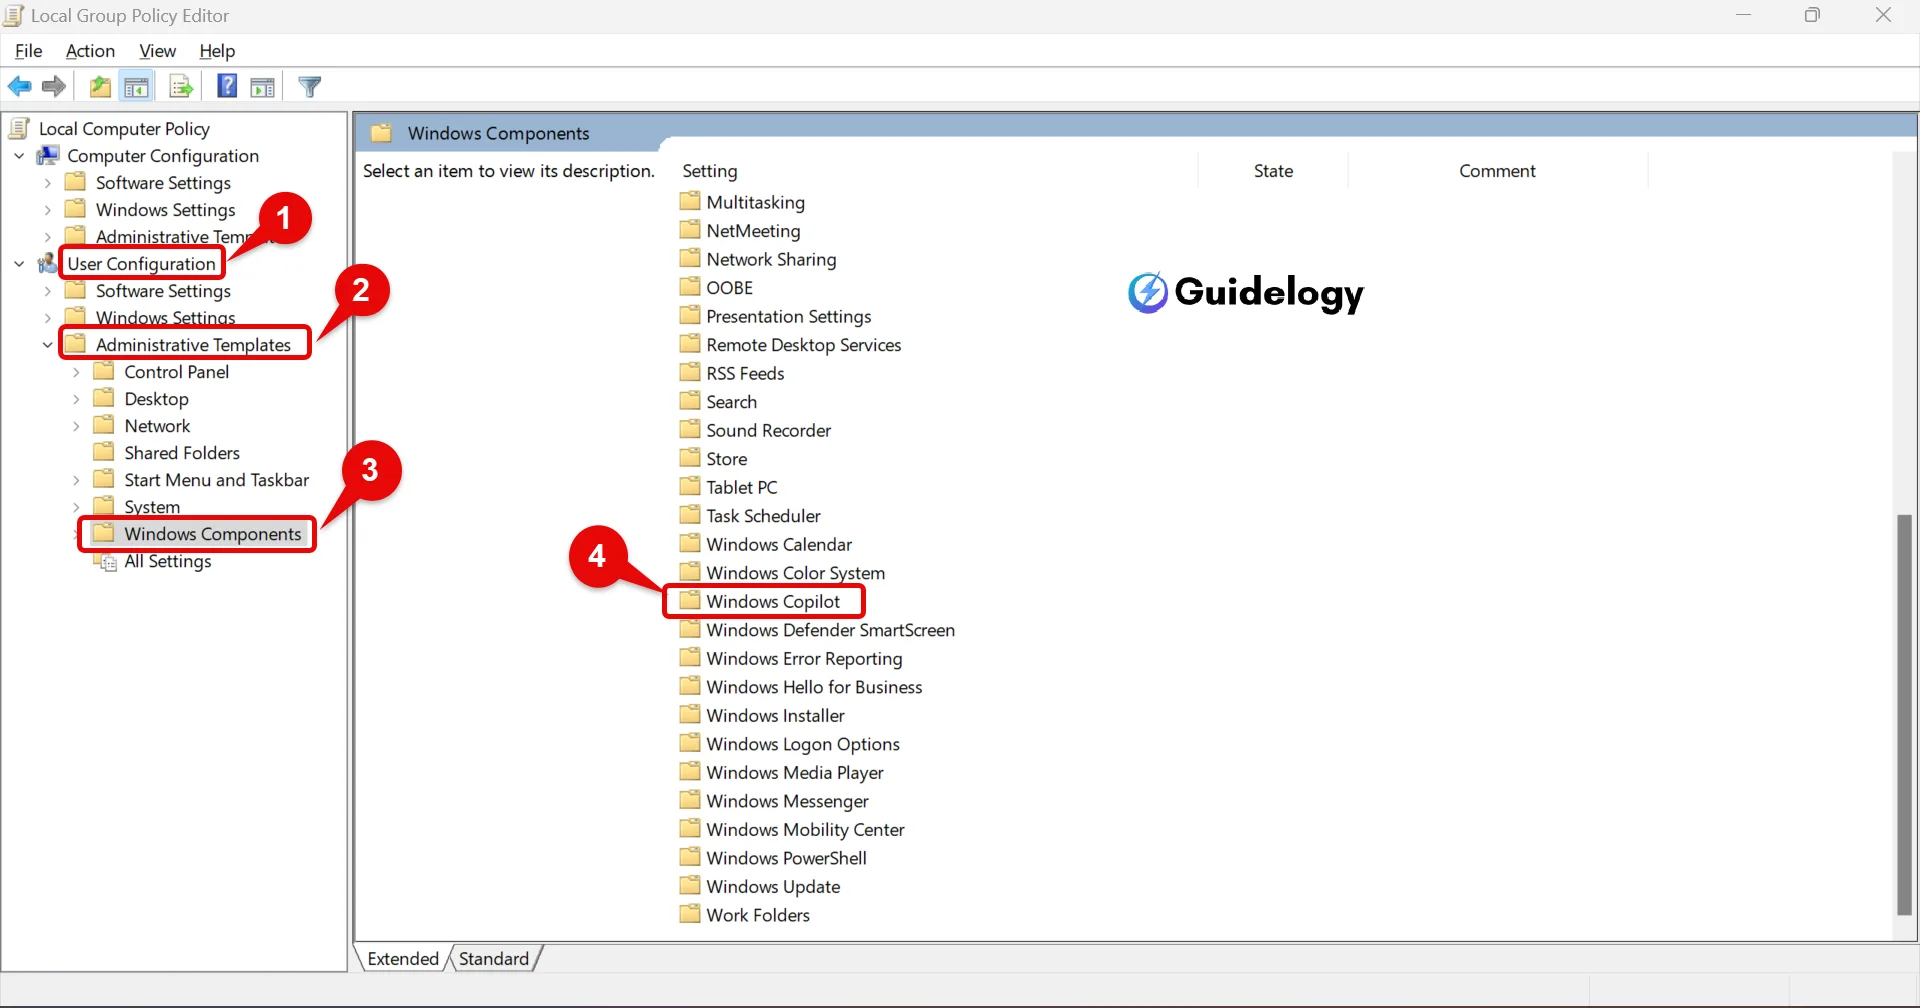This screenshot has width=1920, height=1008.
Task: Click the NetMeeting folder icon
Action: click(x=690, y=230)
